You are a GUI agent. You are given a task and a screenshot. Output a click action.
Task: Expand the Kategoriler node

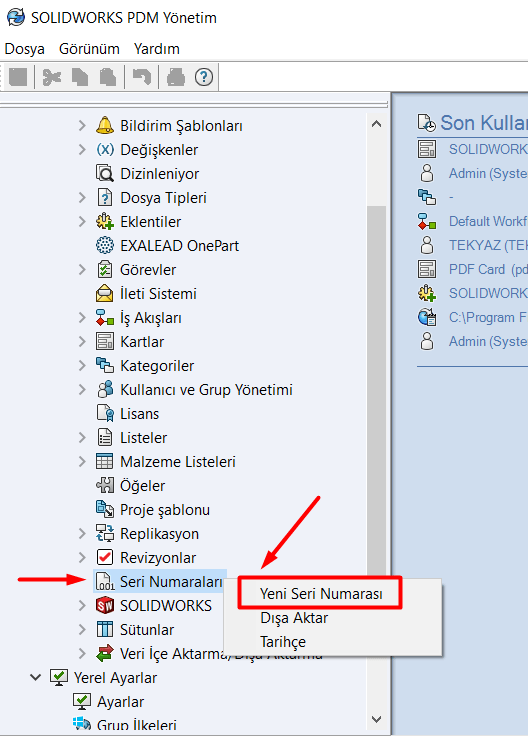82,365
